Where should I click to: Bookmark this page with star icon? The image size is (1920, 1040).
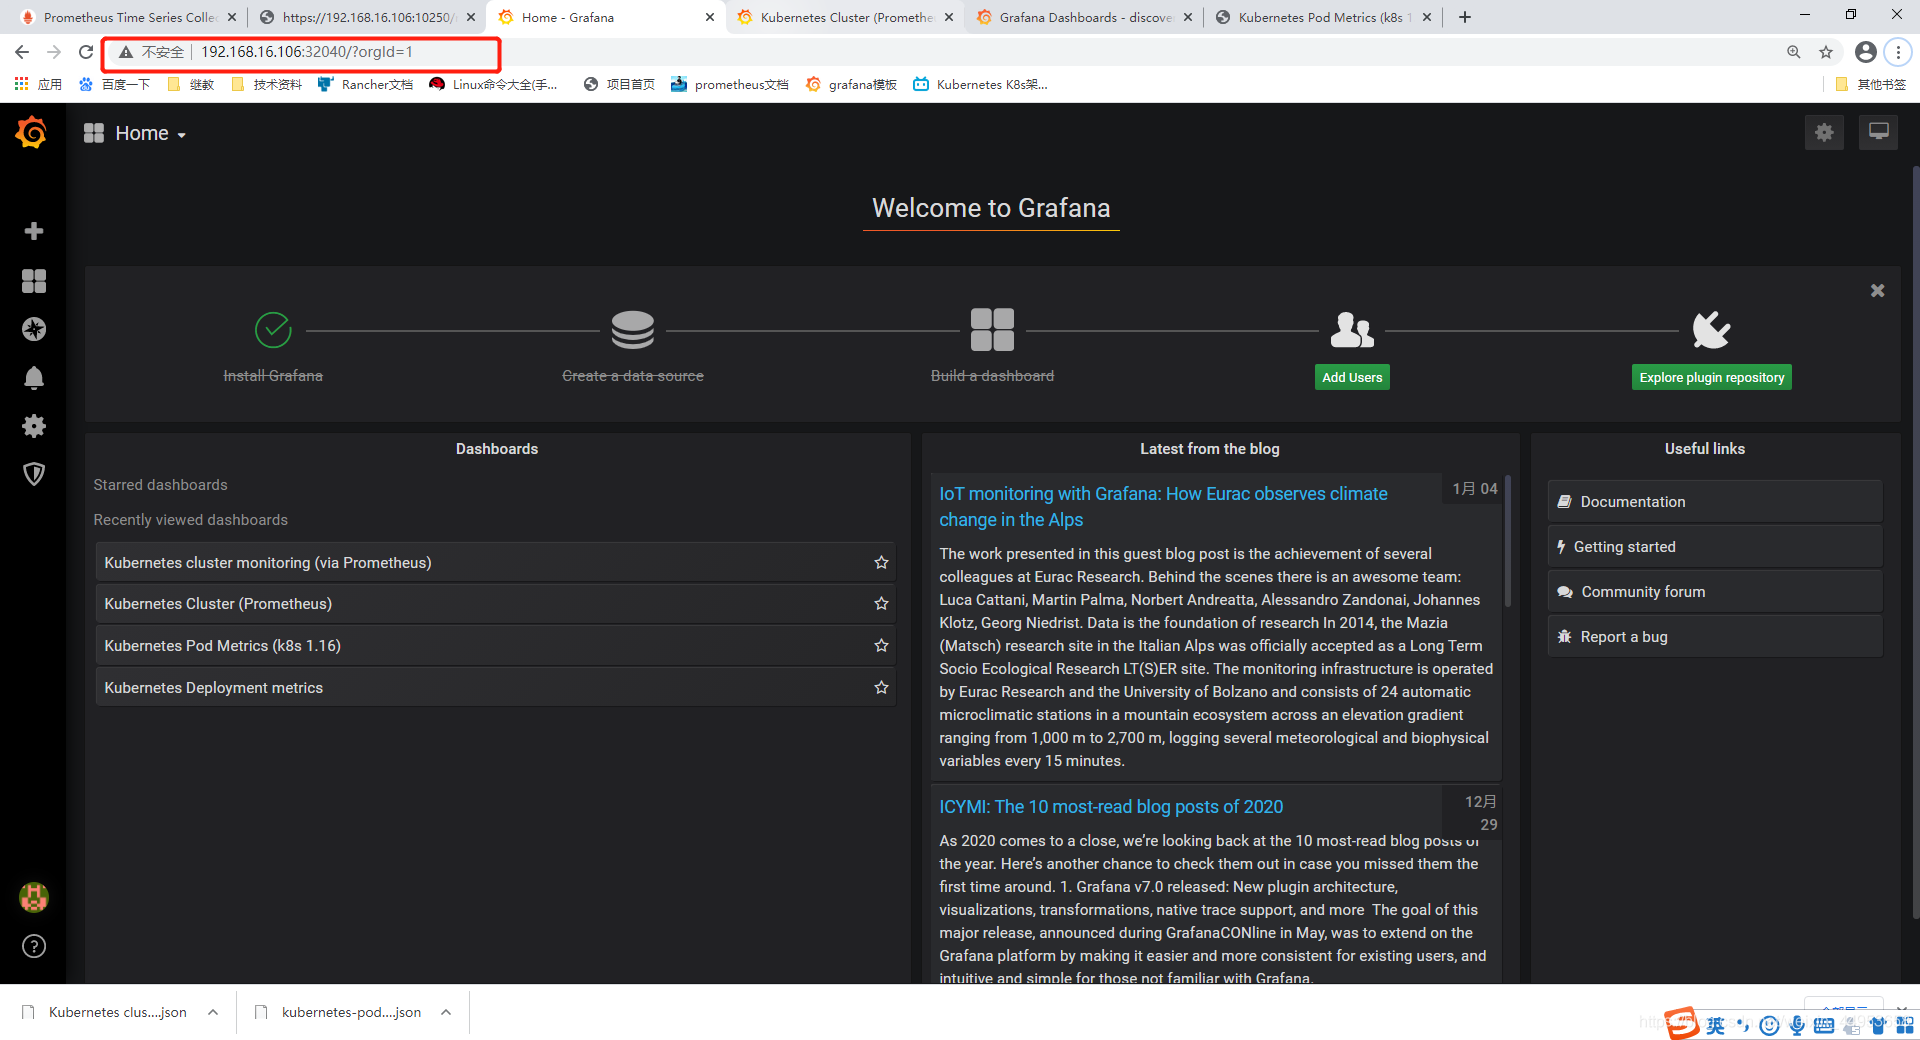click(x=1826, y=52)
